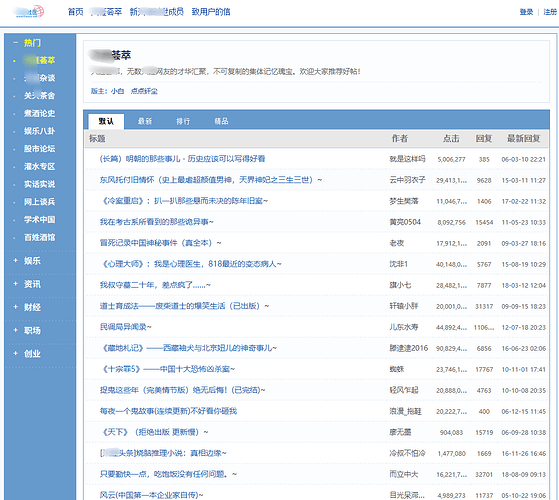Click the 最新回复 column header
Image resolution: width=559 pixels, height=500 pixels.
523,139
